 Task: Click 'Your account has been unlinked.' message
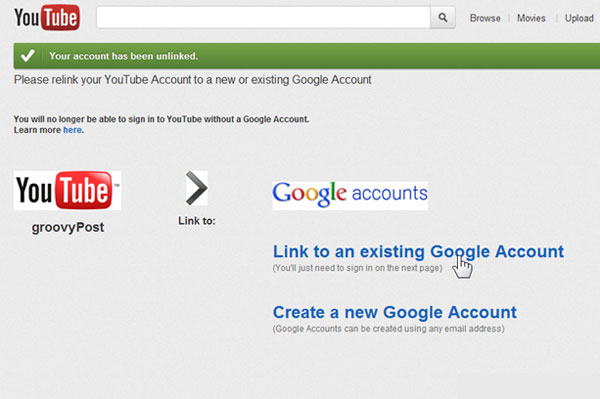[x=124, y=56]
